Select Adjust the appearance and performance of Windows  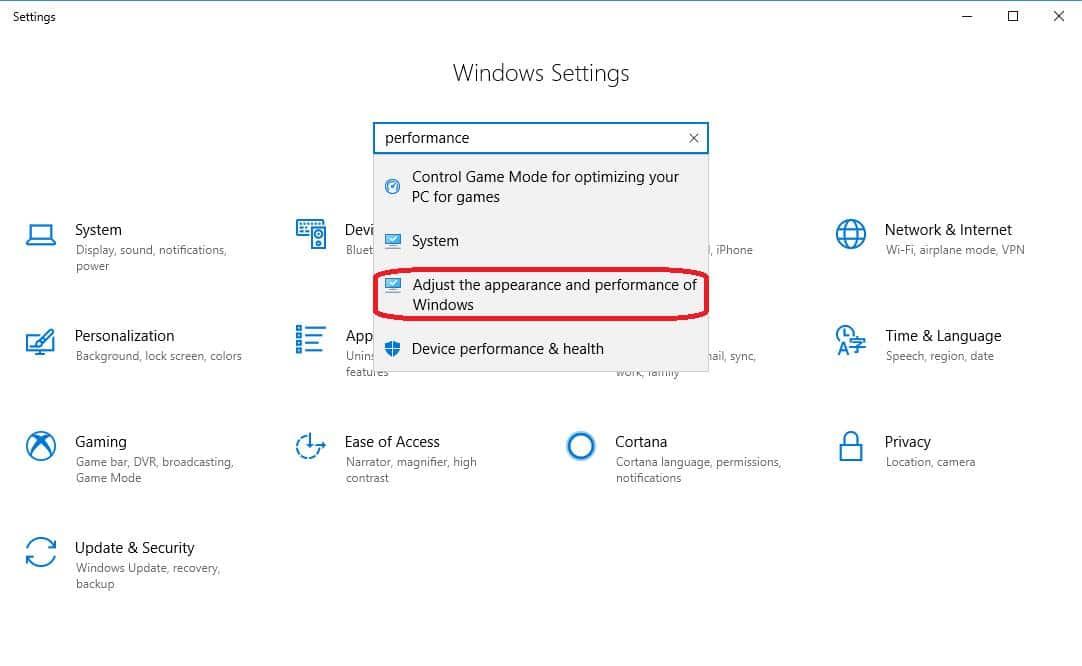[x=541, y=295]
